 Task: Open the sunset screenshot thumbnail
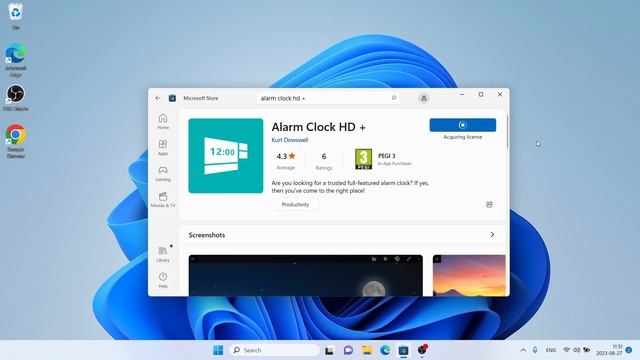(x=469, y=276)
